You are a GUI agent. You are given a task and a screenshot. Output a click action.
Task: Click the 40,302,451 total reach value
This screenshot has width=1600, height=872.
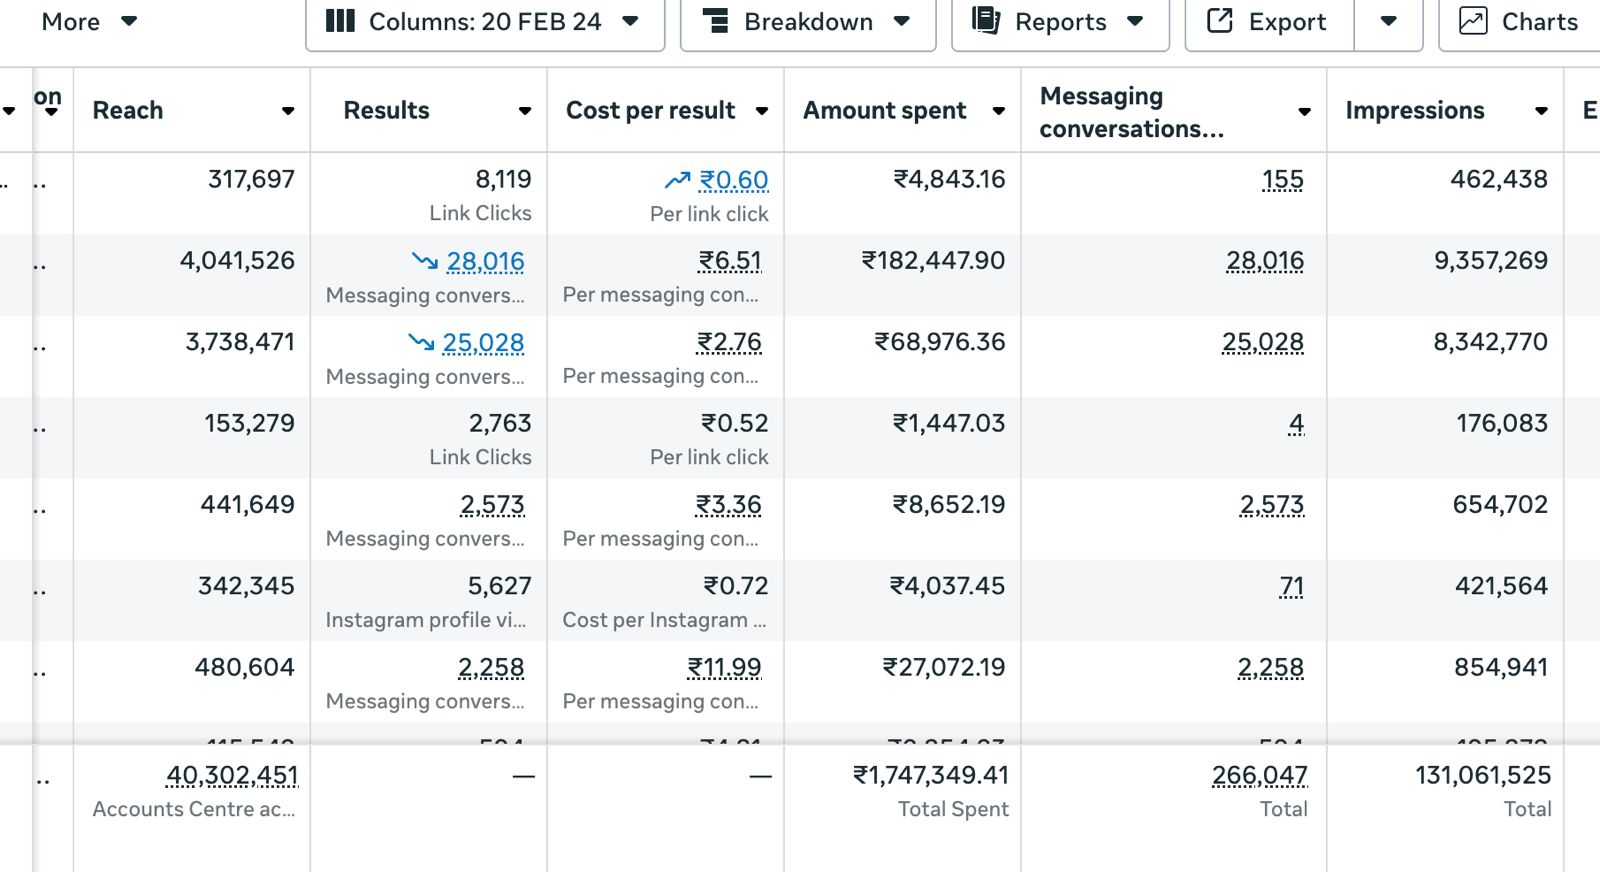[232, 775]
